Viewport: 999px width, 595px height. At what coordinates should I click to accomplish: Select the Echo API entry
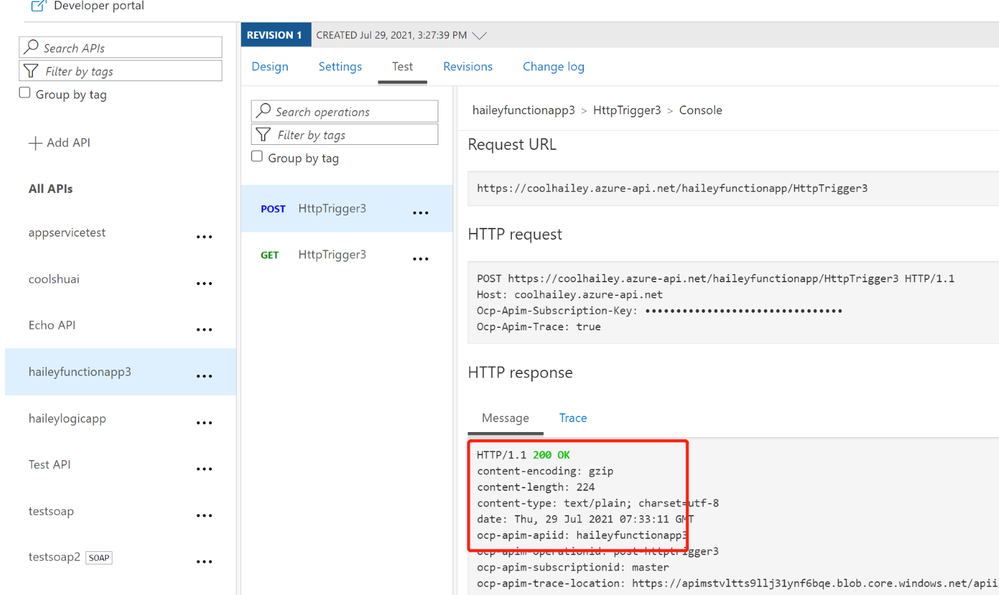(x=52, y=325)
